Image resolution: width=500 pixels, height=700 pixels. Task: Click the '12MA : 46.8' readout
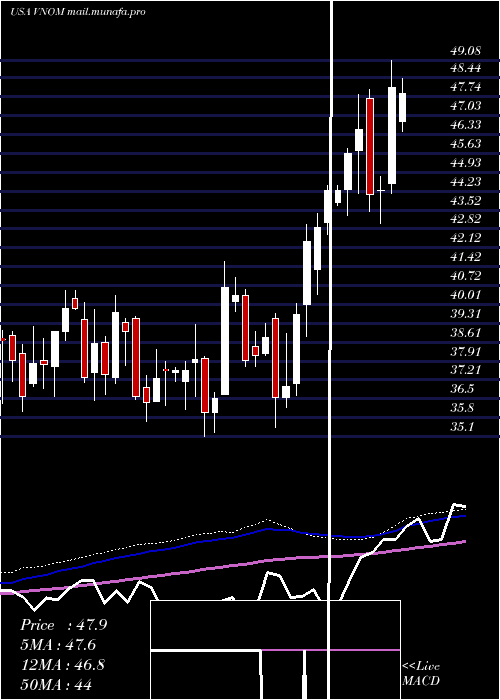(x=62, y=664)
